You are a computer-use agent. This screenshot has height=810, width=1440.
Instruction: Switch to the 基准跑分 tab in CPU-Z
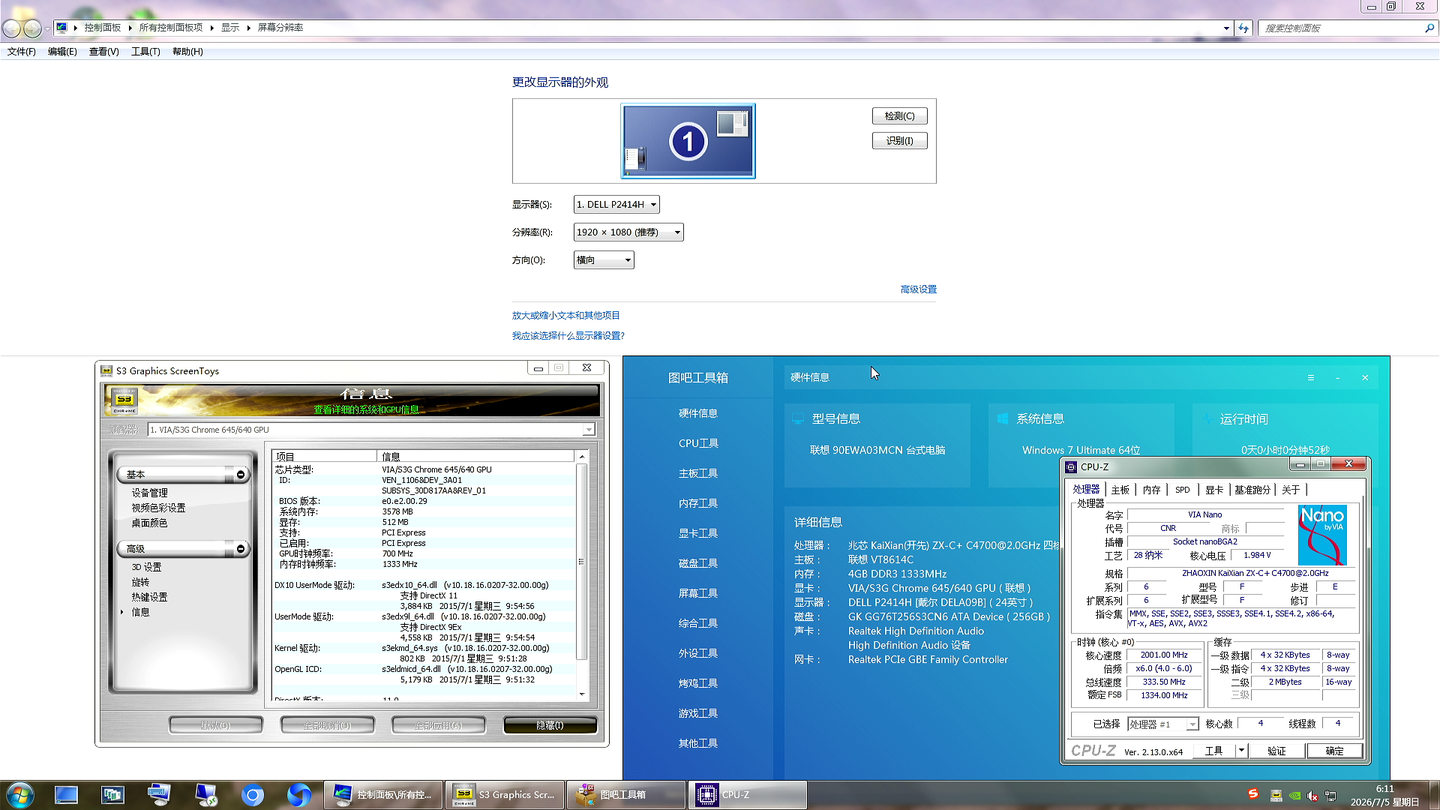tap(1252, 490)
